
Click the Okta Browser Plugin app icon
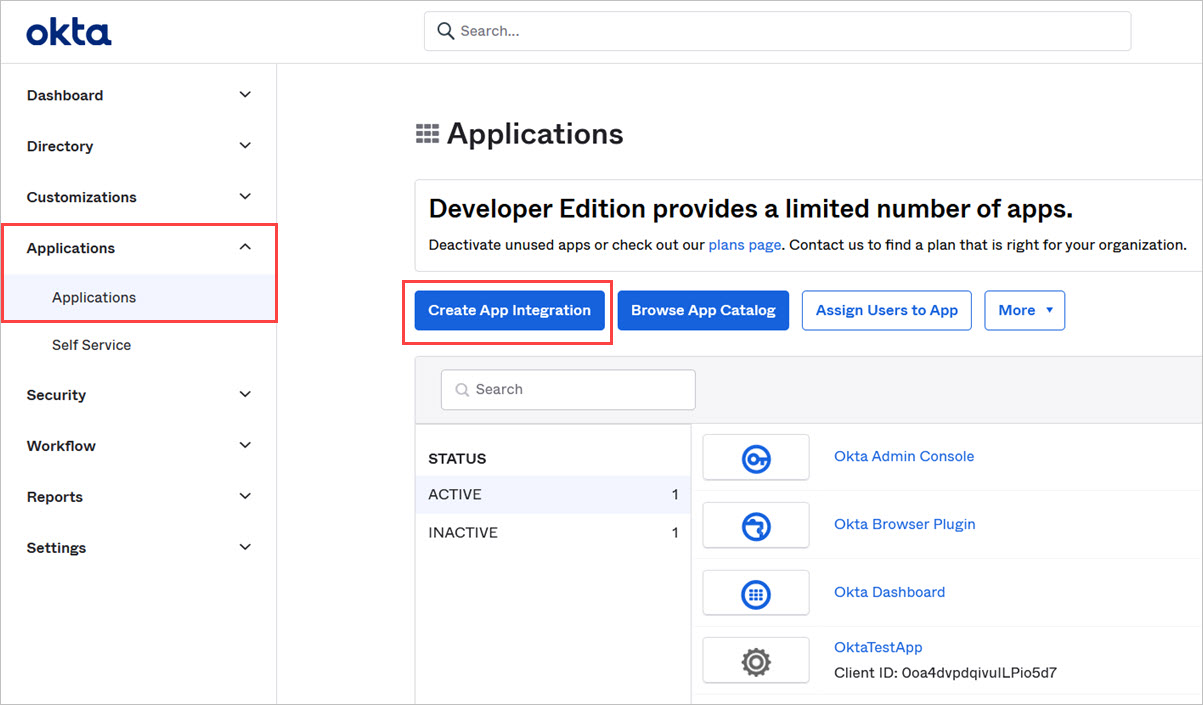[x=755, y=525]
